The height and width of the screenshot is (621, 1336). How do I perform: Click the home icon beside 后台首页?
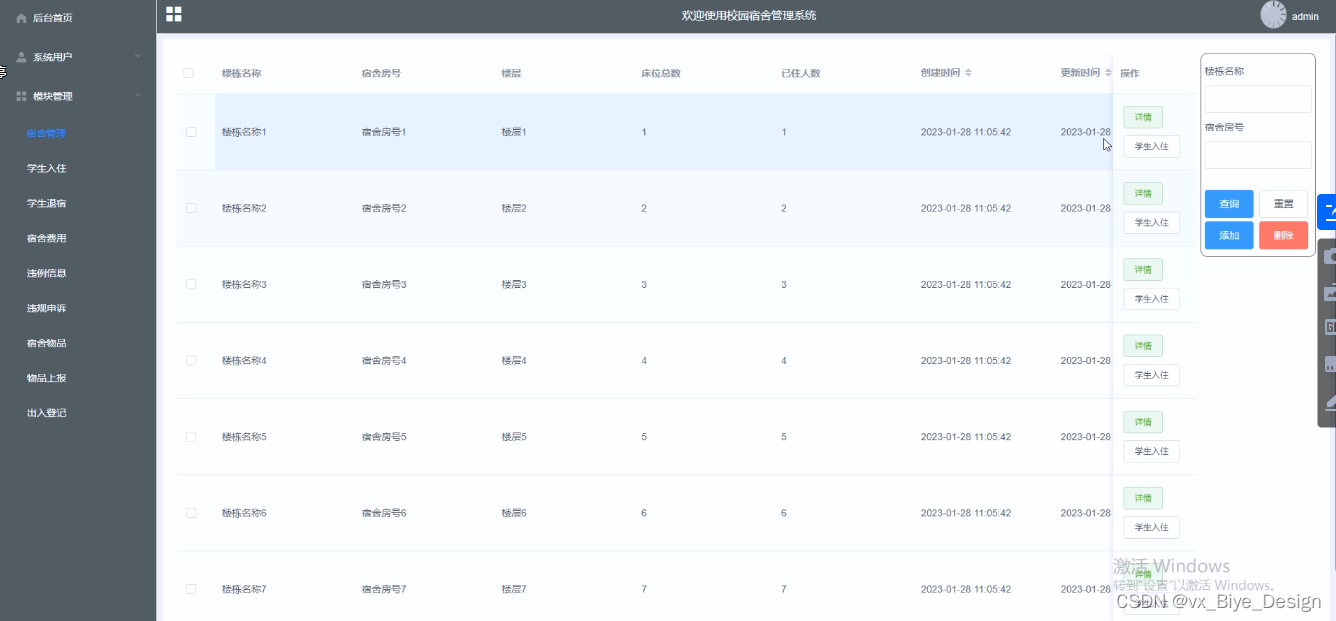[x=21, y=18]
